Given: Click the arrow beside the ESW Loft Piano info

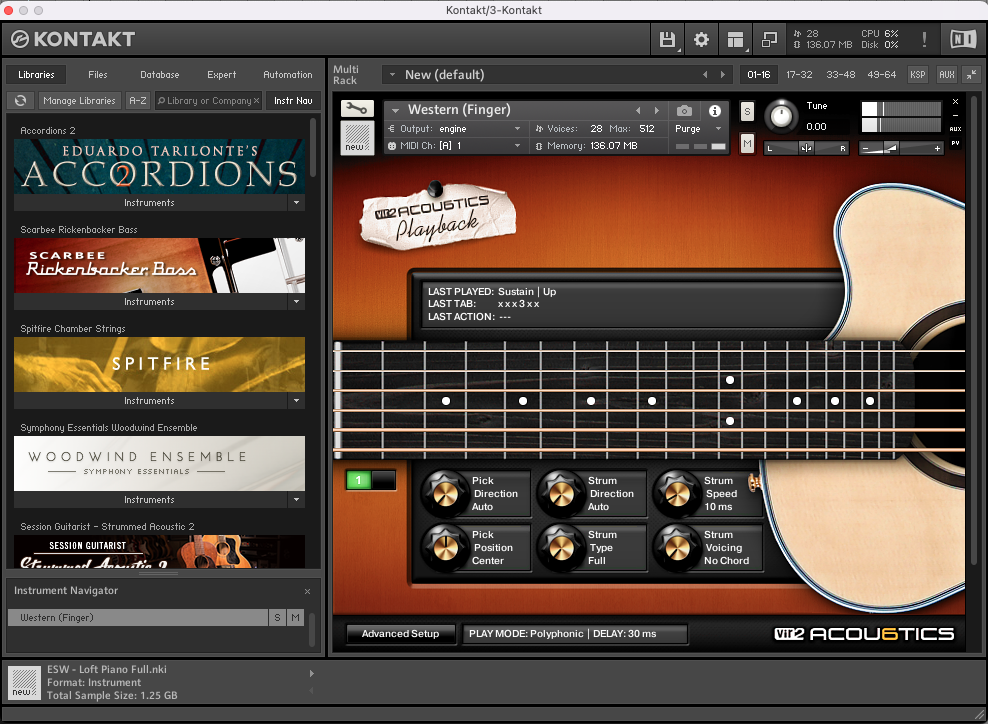Looking at the screenshot, I should [311, 674].
